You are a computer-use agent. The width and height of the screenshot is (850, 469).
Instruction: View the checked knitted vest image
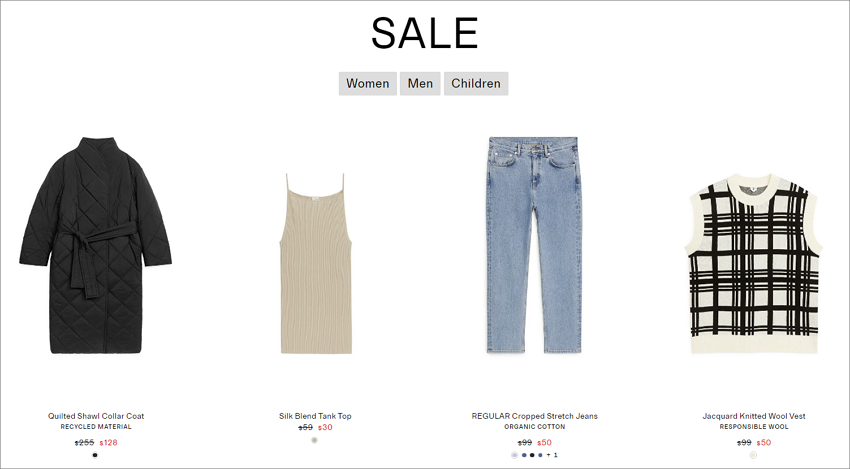pyautogui.click(x=754, y=264)
